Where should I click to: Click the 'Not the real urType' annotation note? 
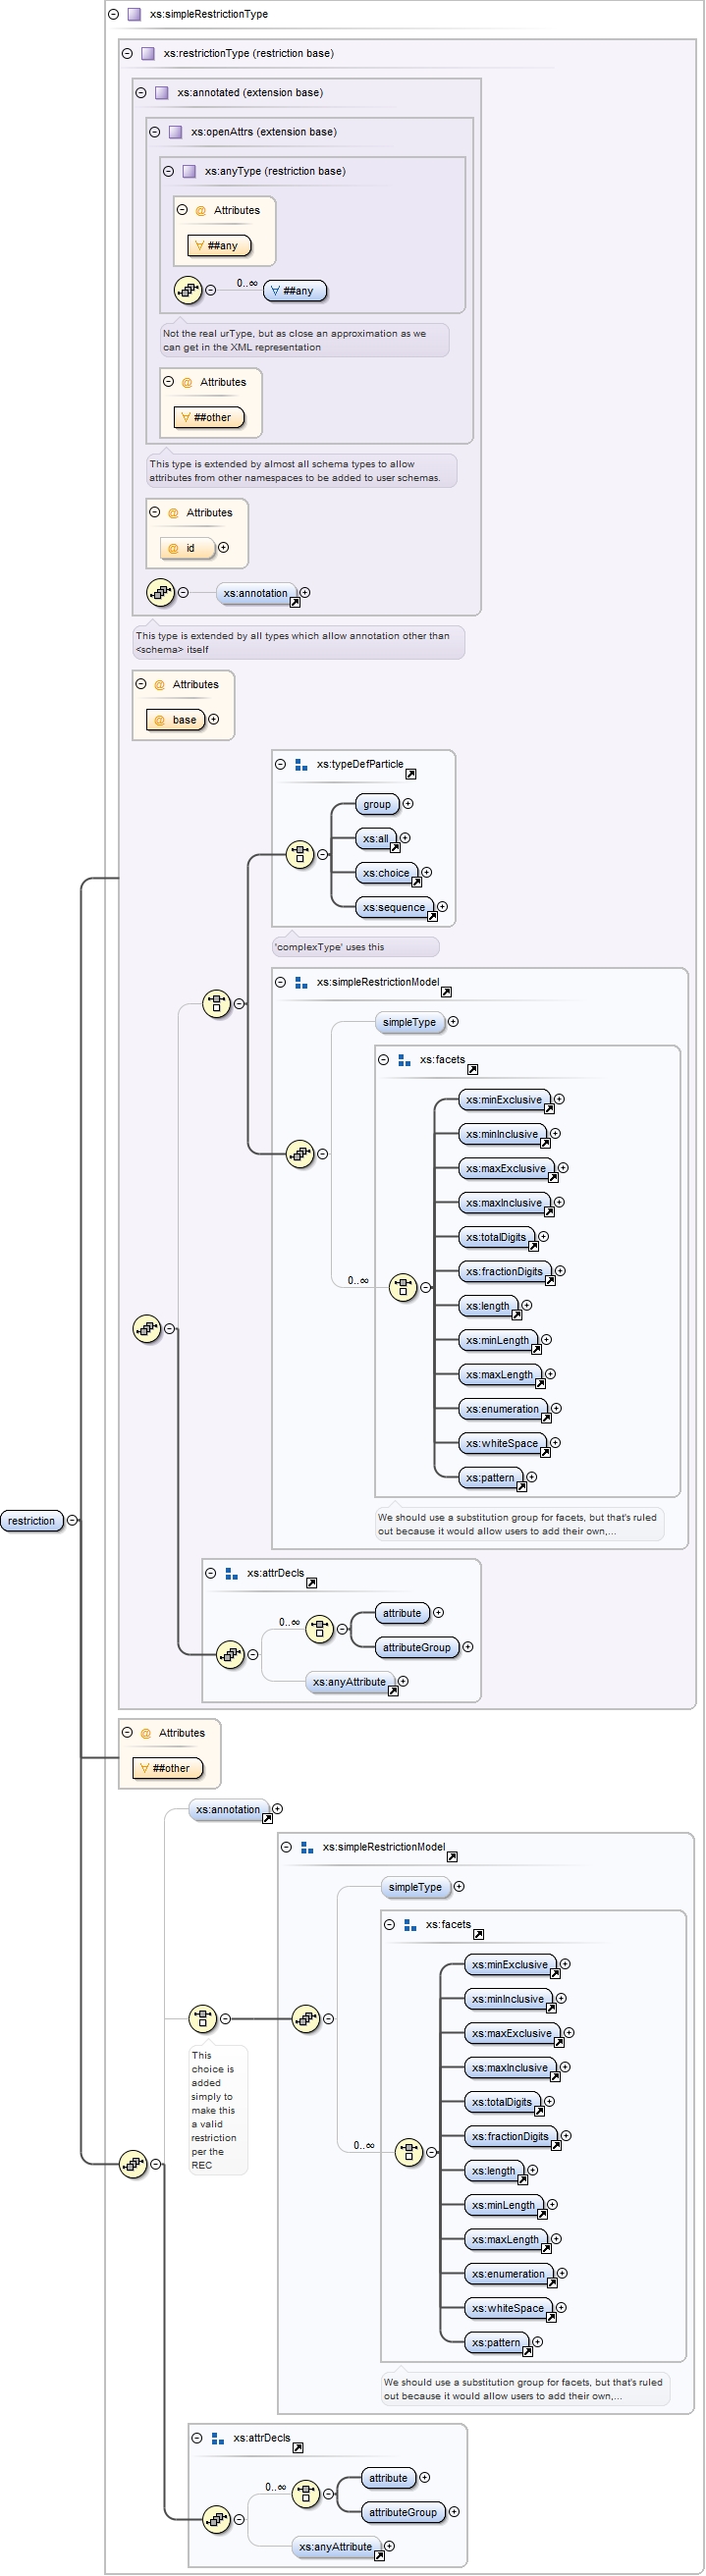click(304, 340)
